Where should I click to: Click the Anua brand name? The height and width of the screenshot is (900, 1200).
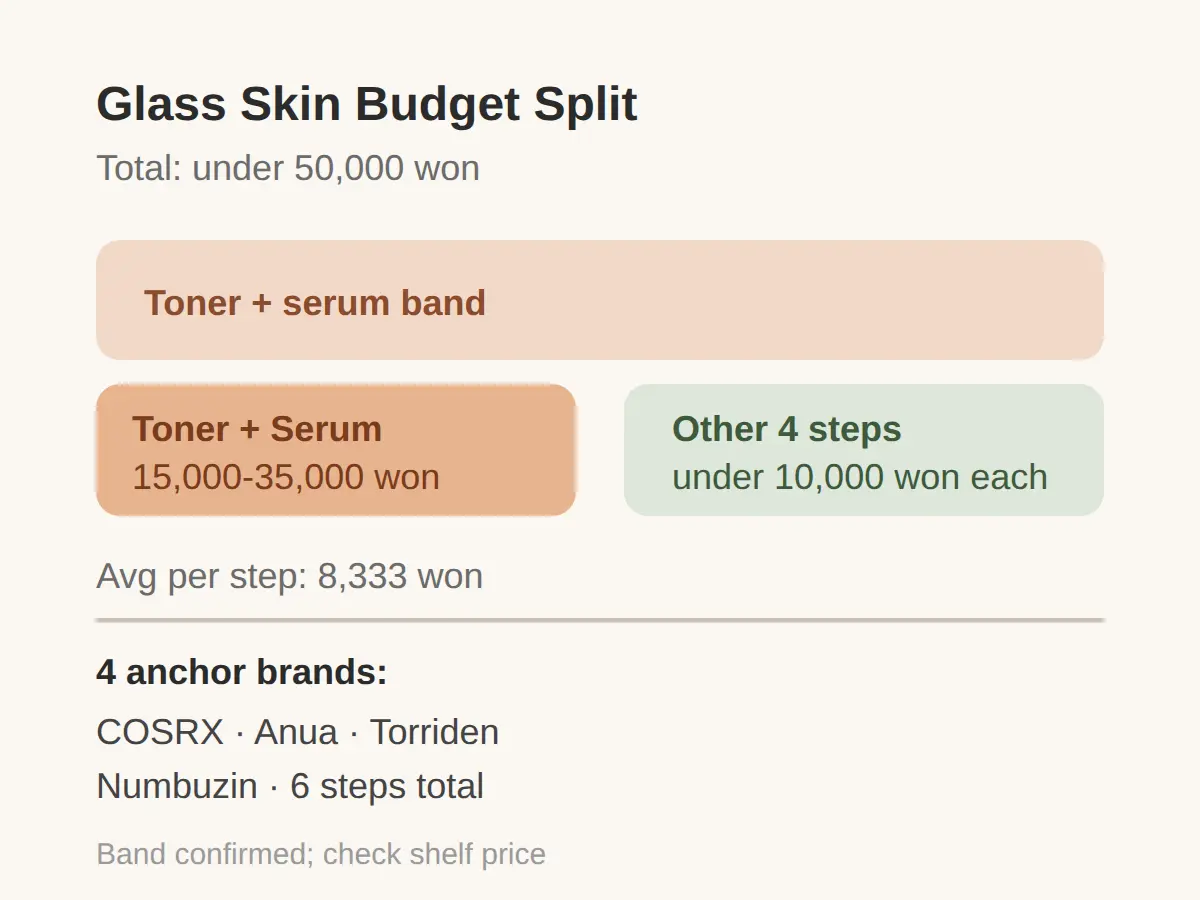click(296, 732)
